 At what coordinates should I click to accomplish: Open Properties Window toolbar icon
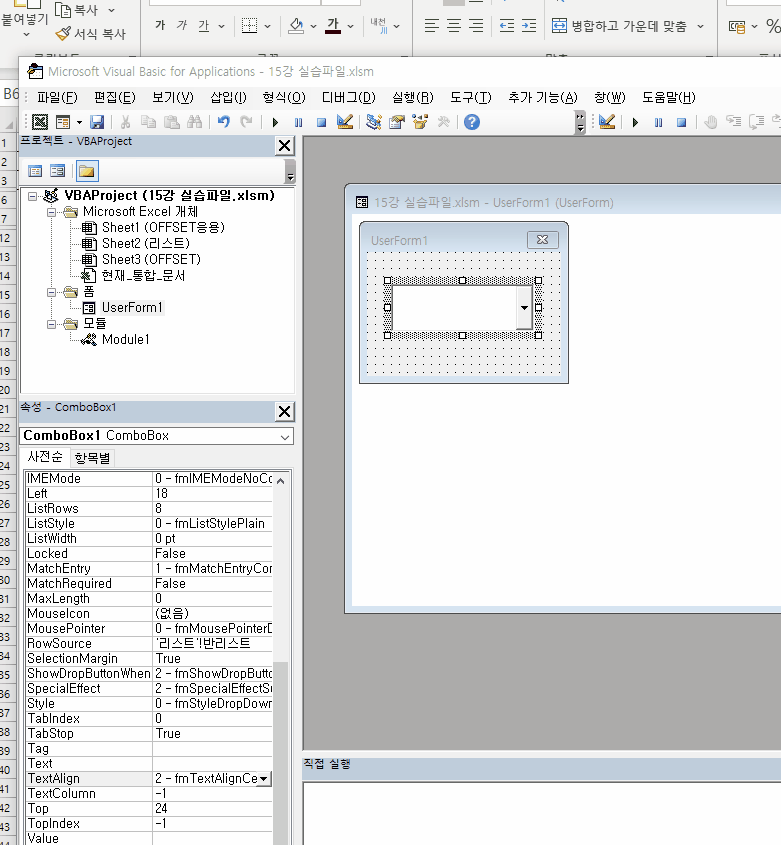[x=397, y=122]
